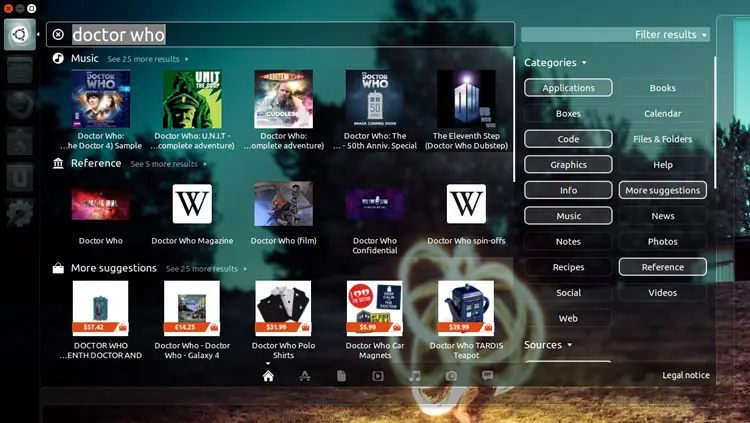Enable the Photos category filter
The width and height of the screenshot is (750, 423).
pos(662,241)
